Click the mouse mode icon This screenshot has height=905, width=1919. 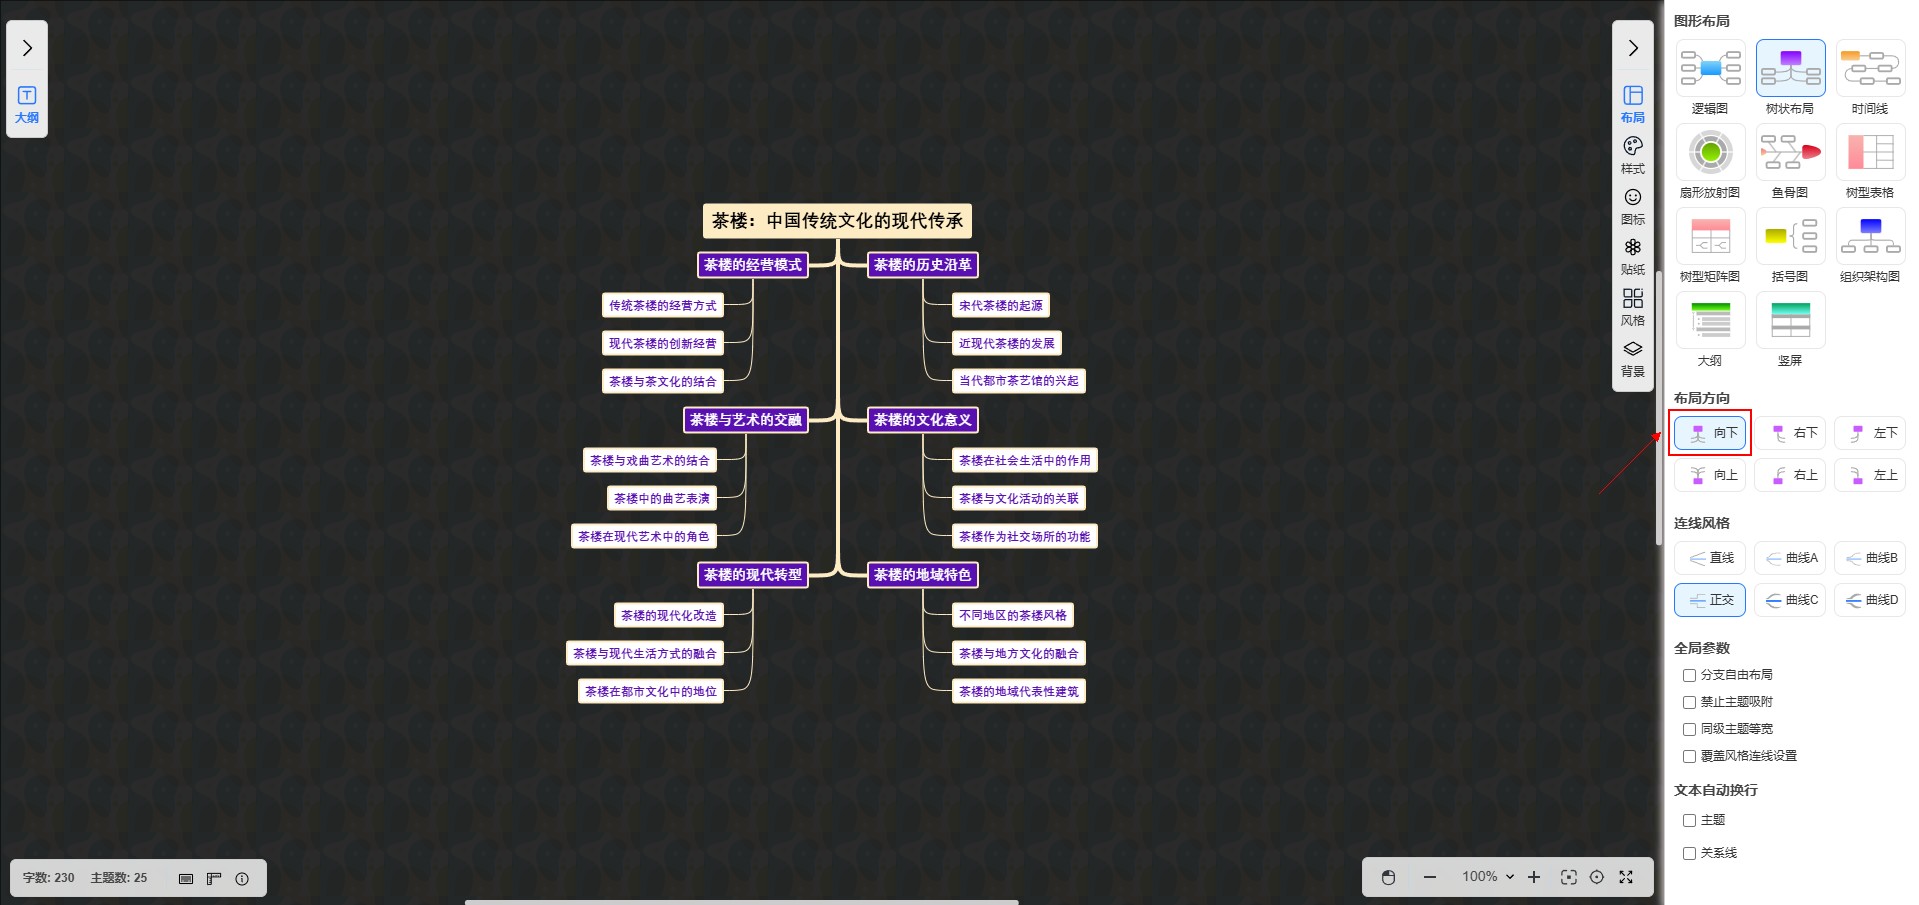1388,877
